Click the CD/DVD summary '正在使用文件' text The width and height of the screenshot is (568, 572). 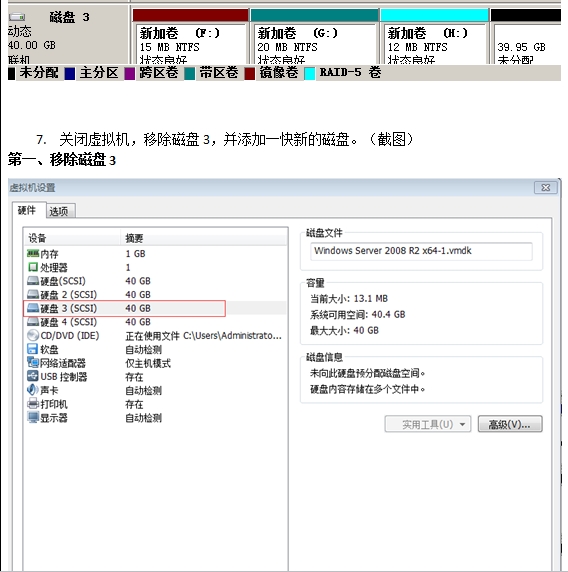click(152, 336)
